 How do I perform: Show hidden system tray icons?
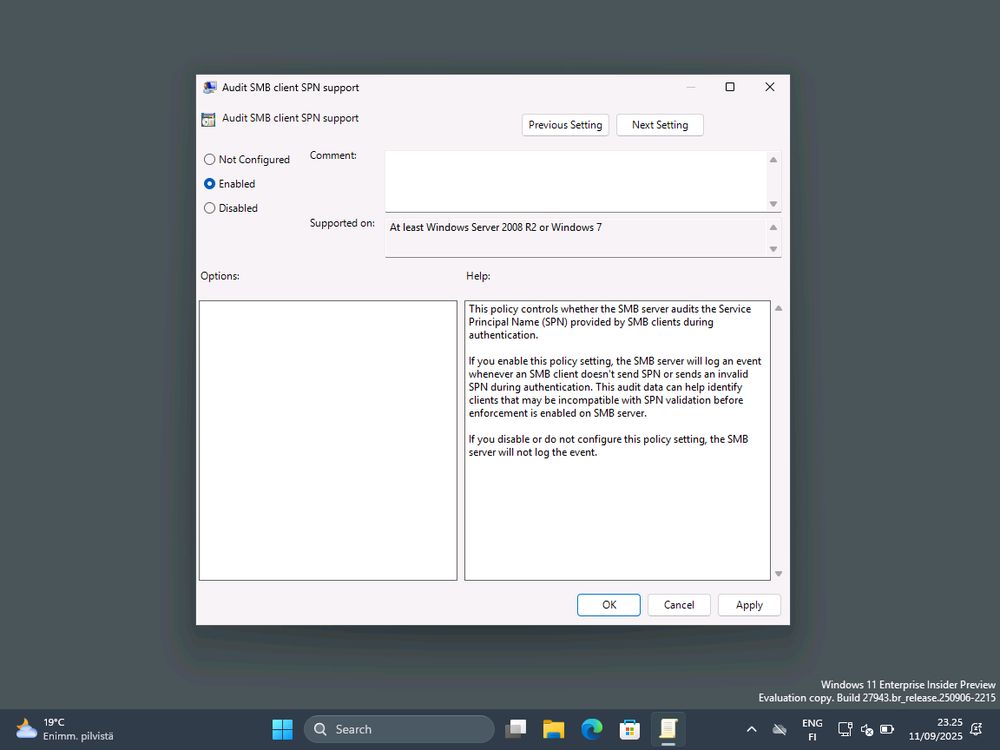tap(751, 729)
